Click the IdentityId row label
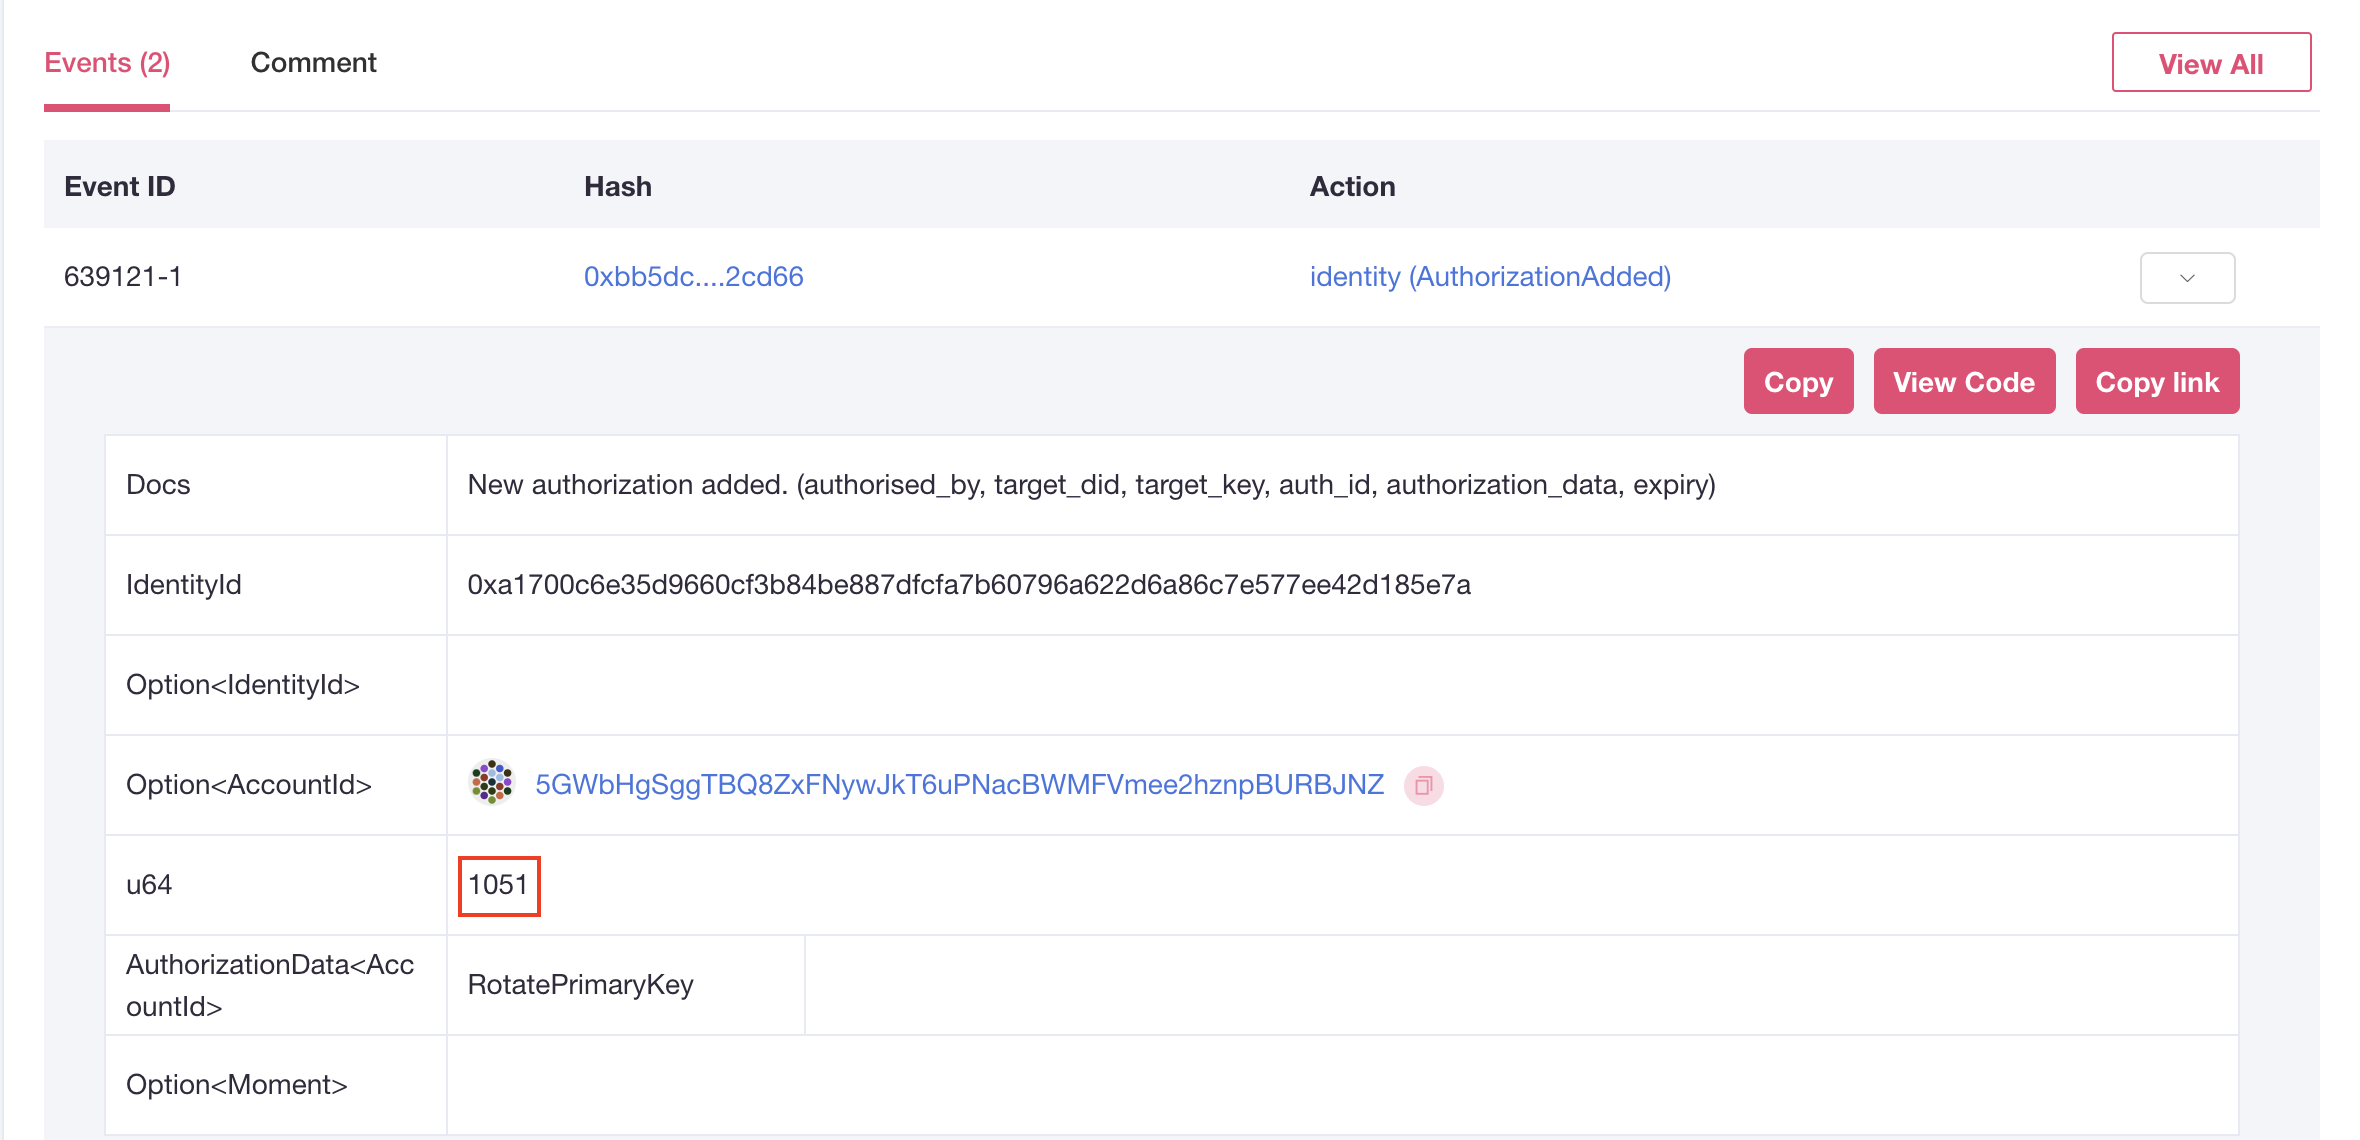This screenshot has height=1140, width=2360. click(x=184, y=585)
